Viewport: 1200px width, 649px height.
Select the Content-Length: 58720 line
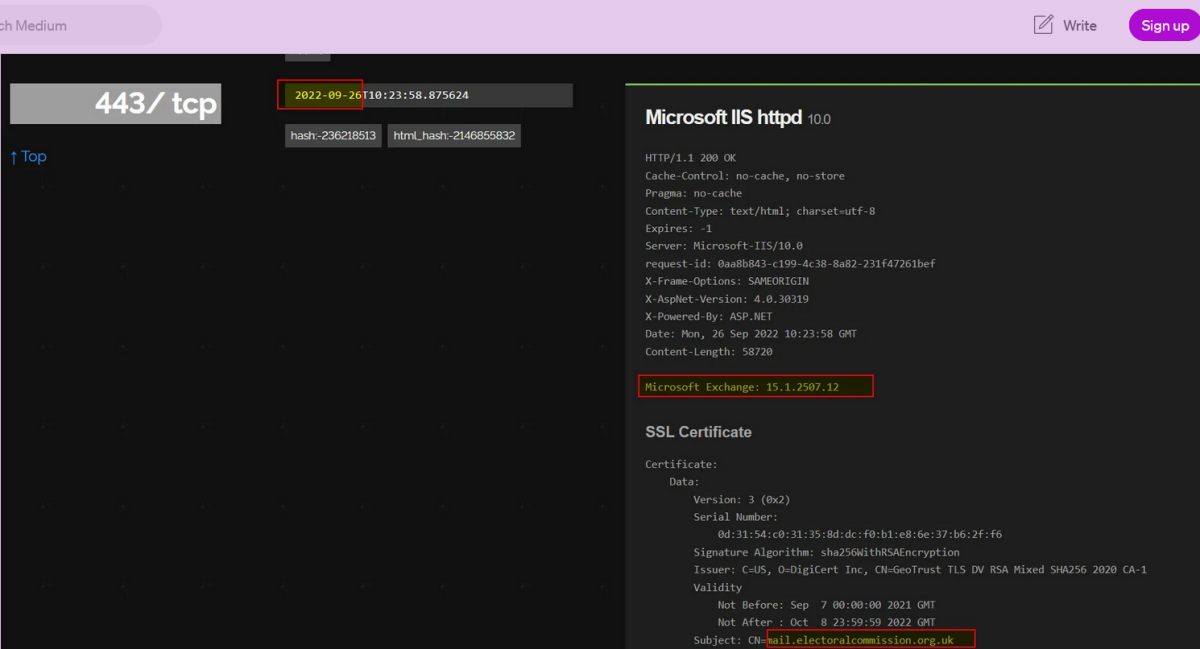click(x=709, y=352)
